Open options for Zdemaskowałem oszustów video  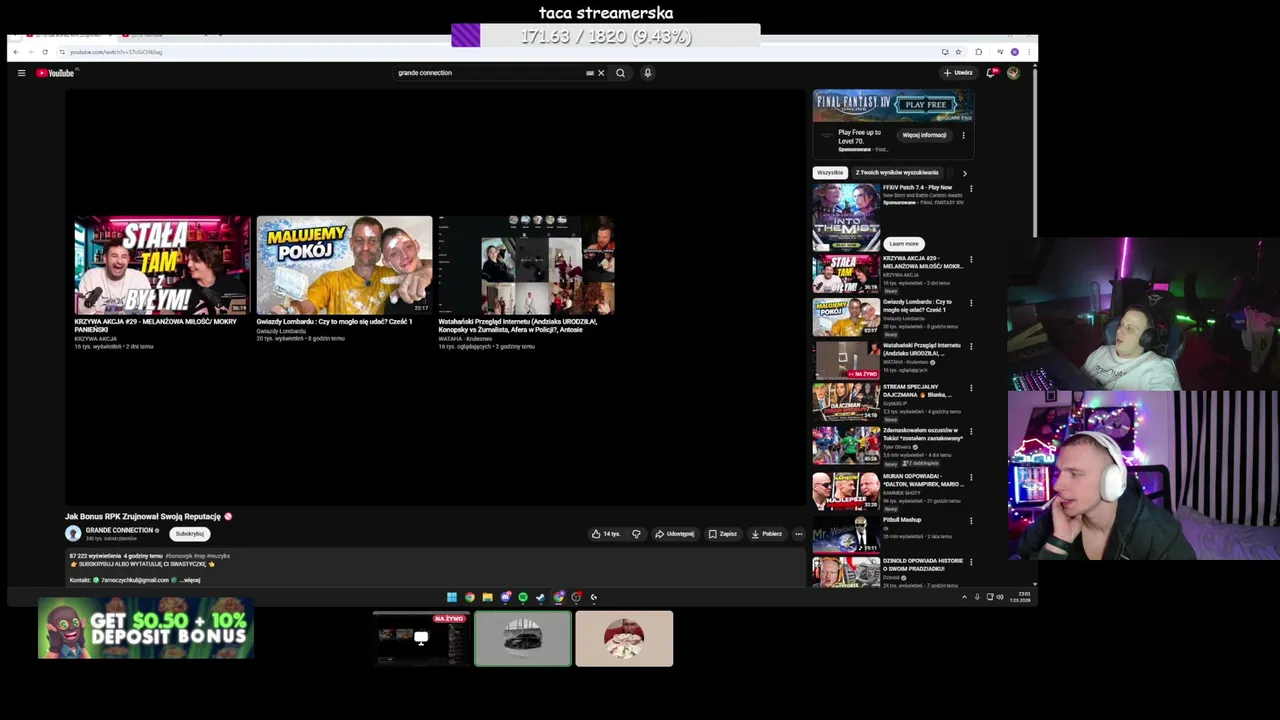point(970,432)
